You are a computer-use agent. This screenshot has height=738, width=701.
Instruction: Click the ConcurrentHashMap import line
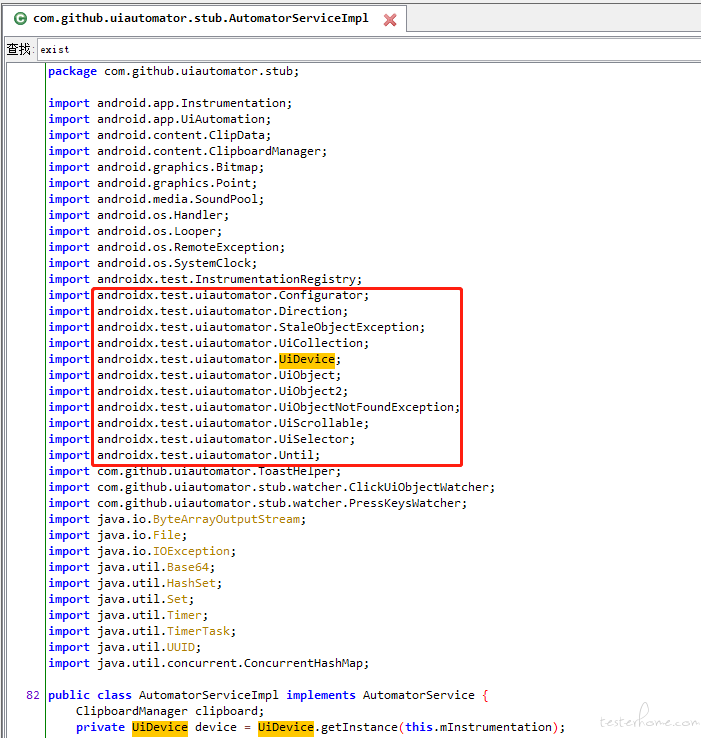click(209, 663)
